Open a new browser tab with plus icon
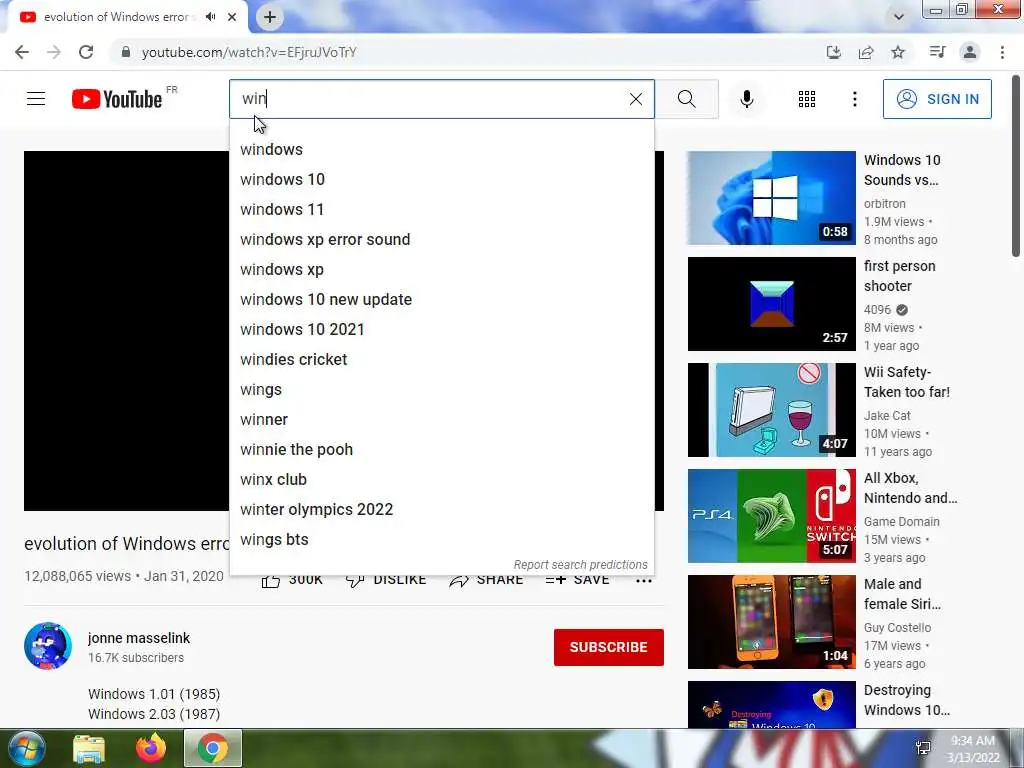This screenshot has height=768, width=1024. [270, 17]
